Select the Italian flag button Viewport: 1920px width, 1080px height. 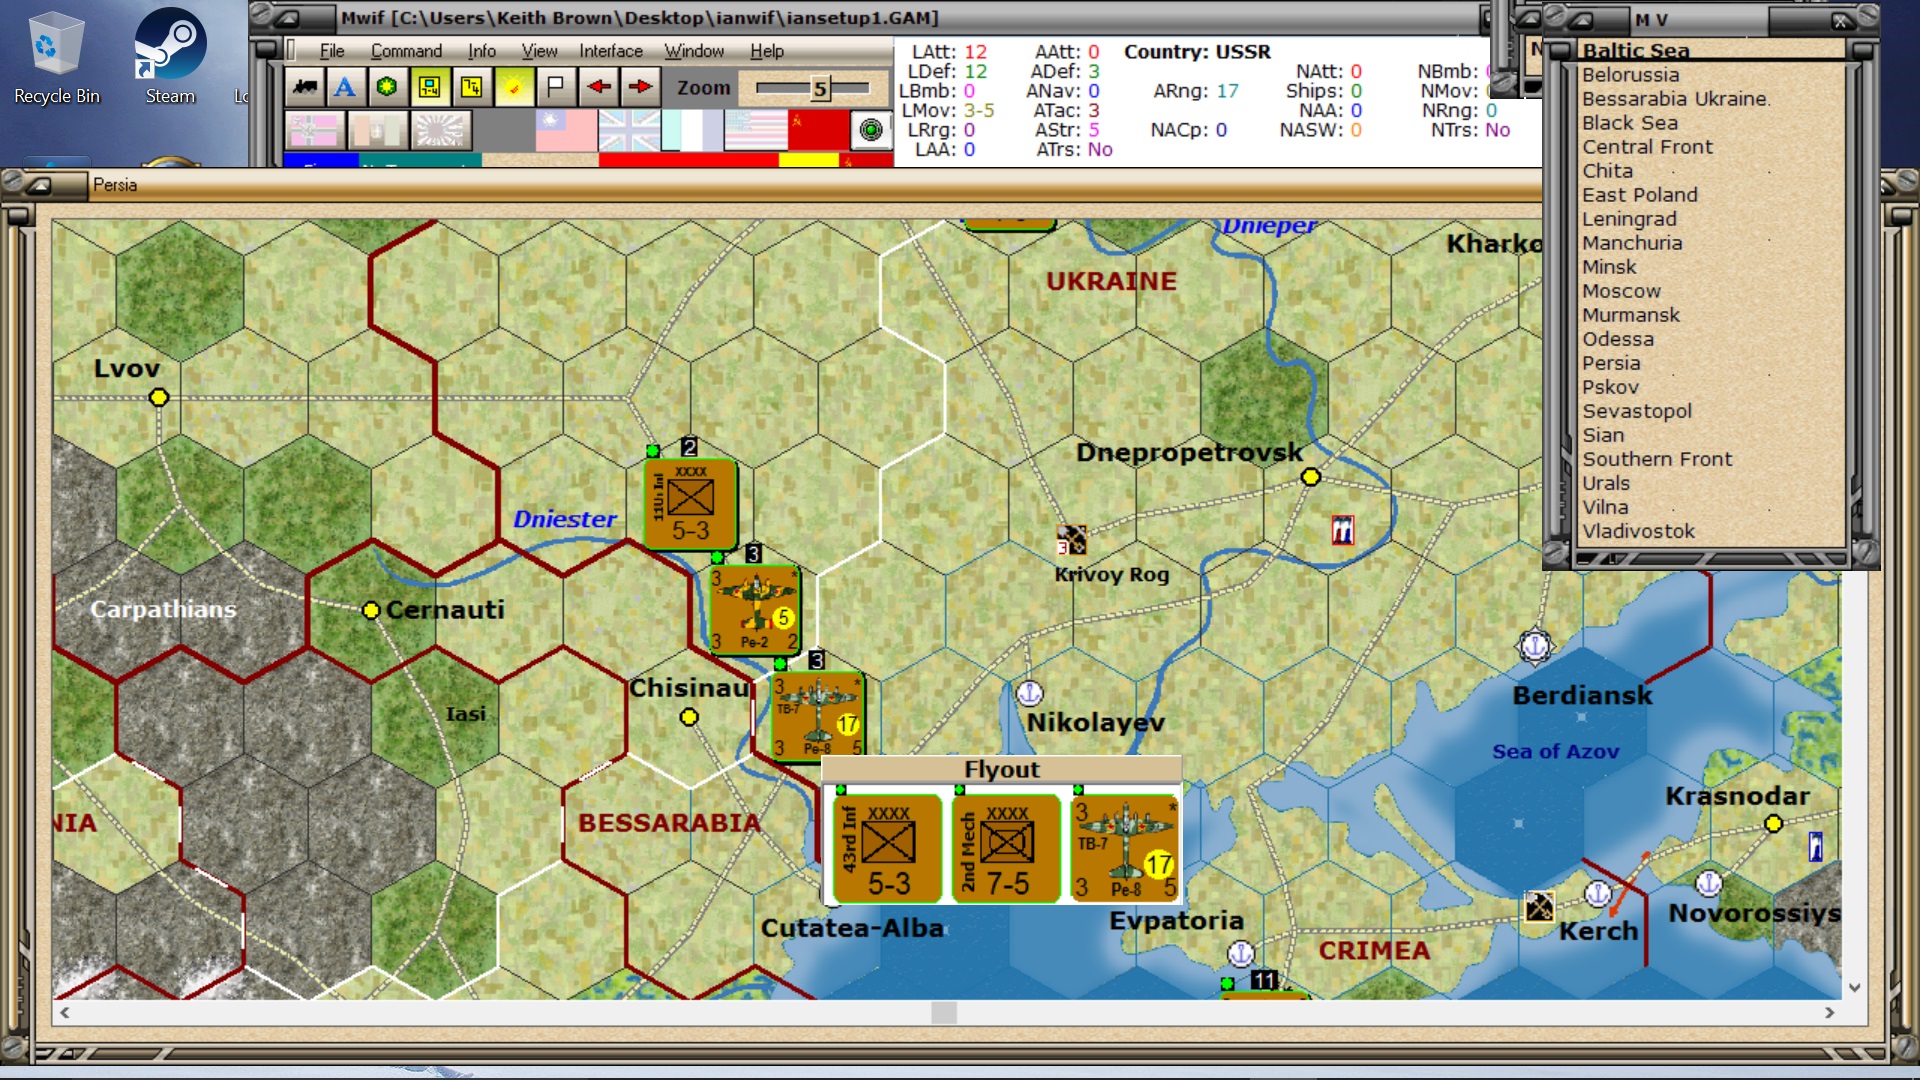tap(377, 130)
